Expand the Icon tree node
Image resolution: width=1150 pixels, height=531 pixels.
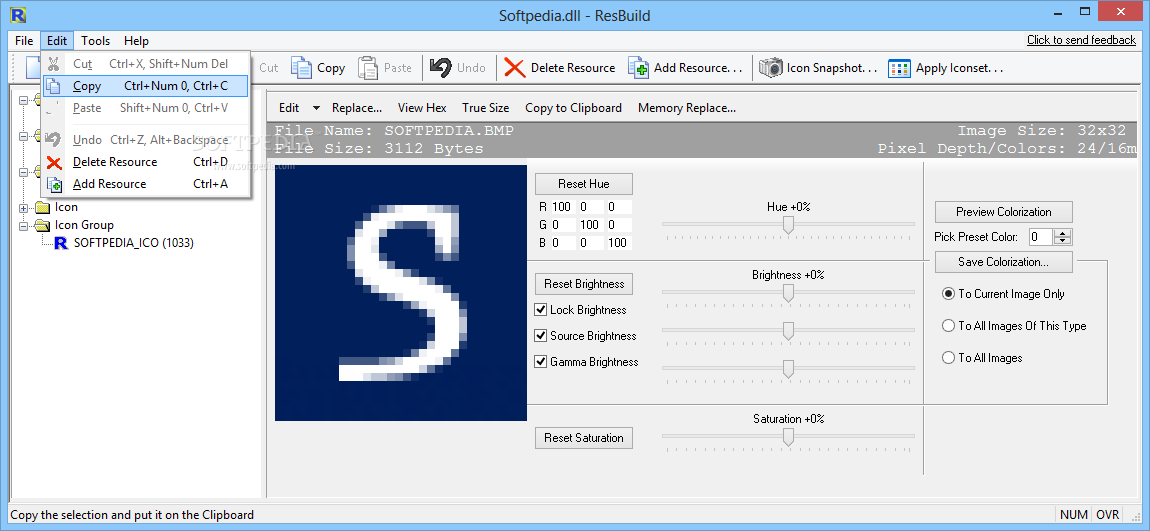pyautogui.click(x=23, y=208)
